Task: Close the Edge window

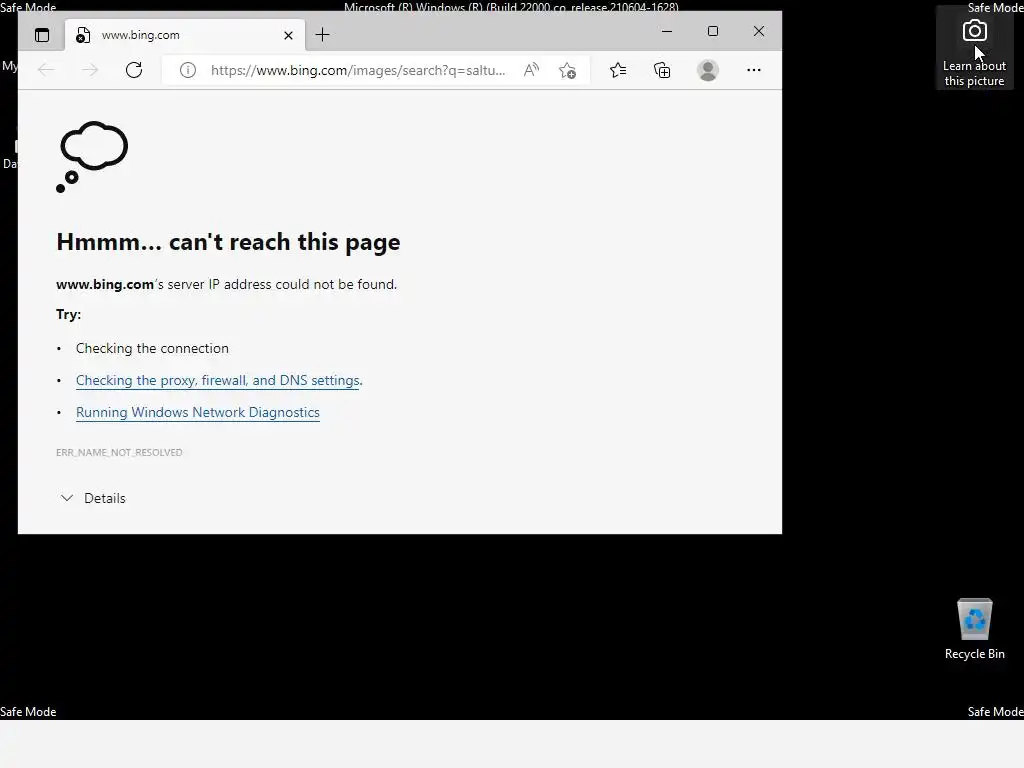Action: pos(759,31)
